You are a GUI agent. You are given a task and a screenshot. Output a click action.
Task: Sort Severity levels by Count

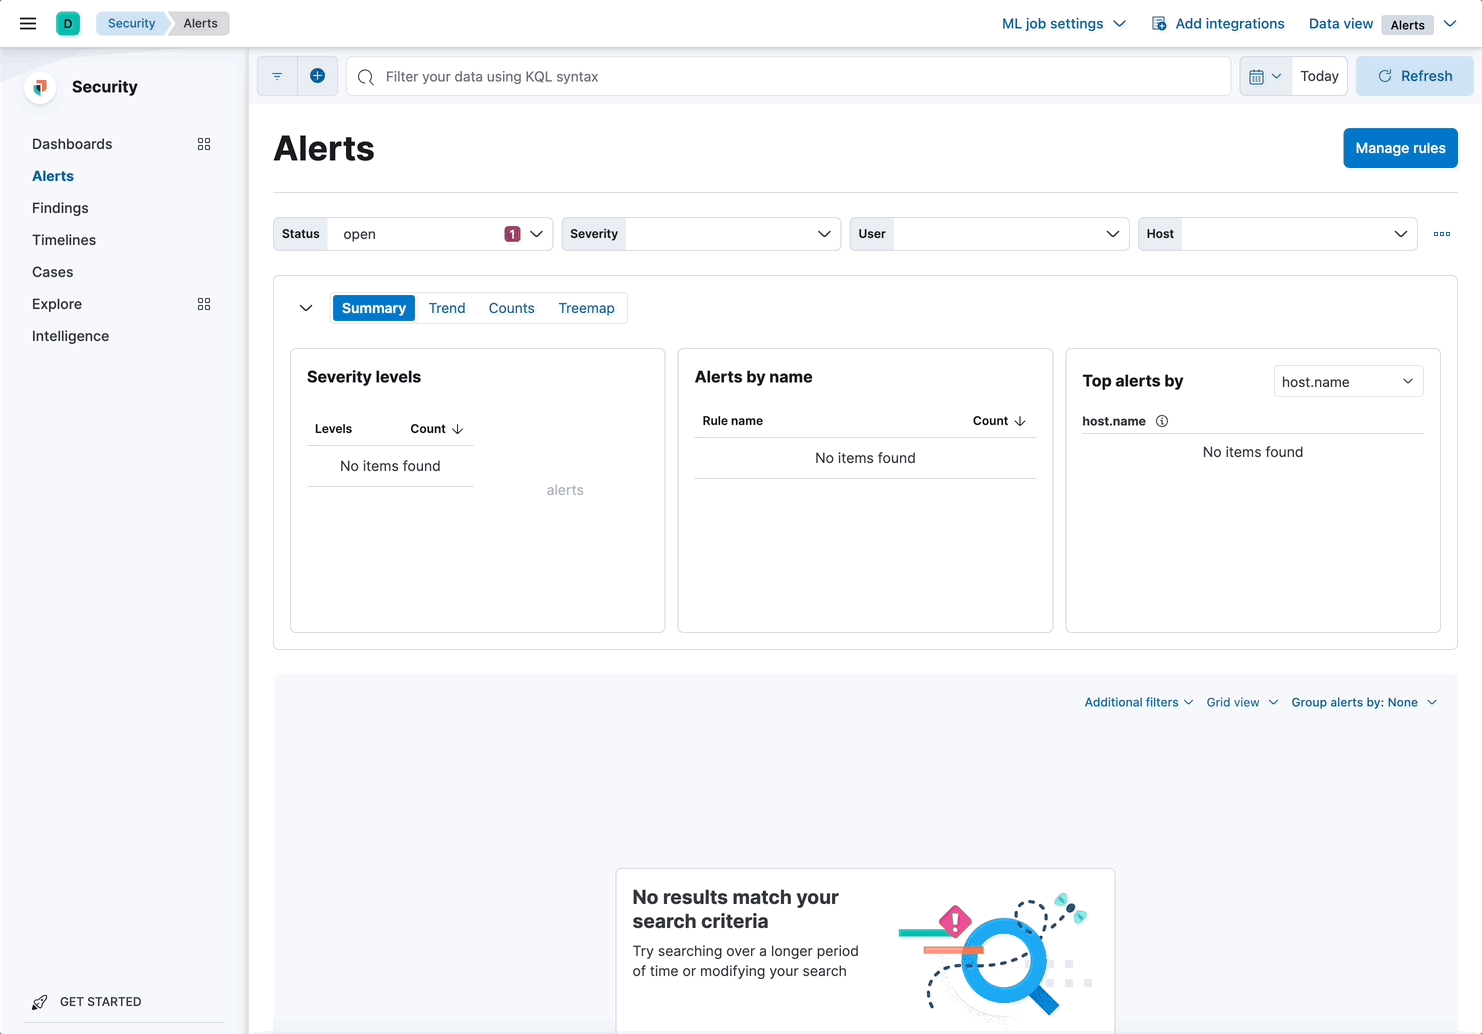(437, 429)
